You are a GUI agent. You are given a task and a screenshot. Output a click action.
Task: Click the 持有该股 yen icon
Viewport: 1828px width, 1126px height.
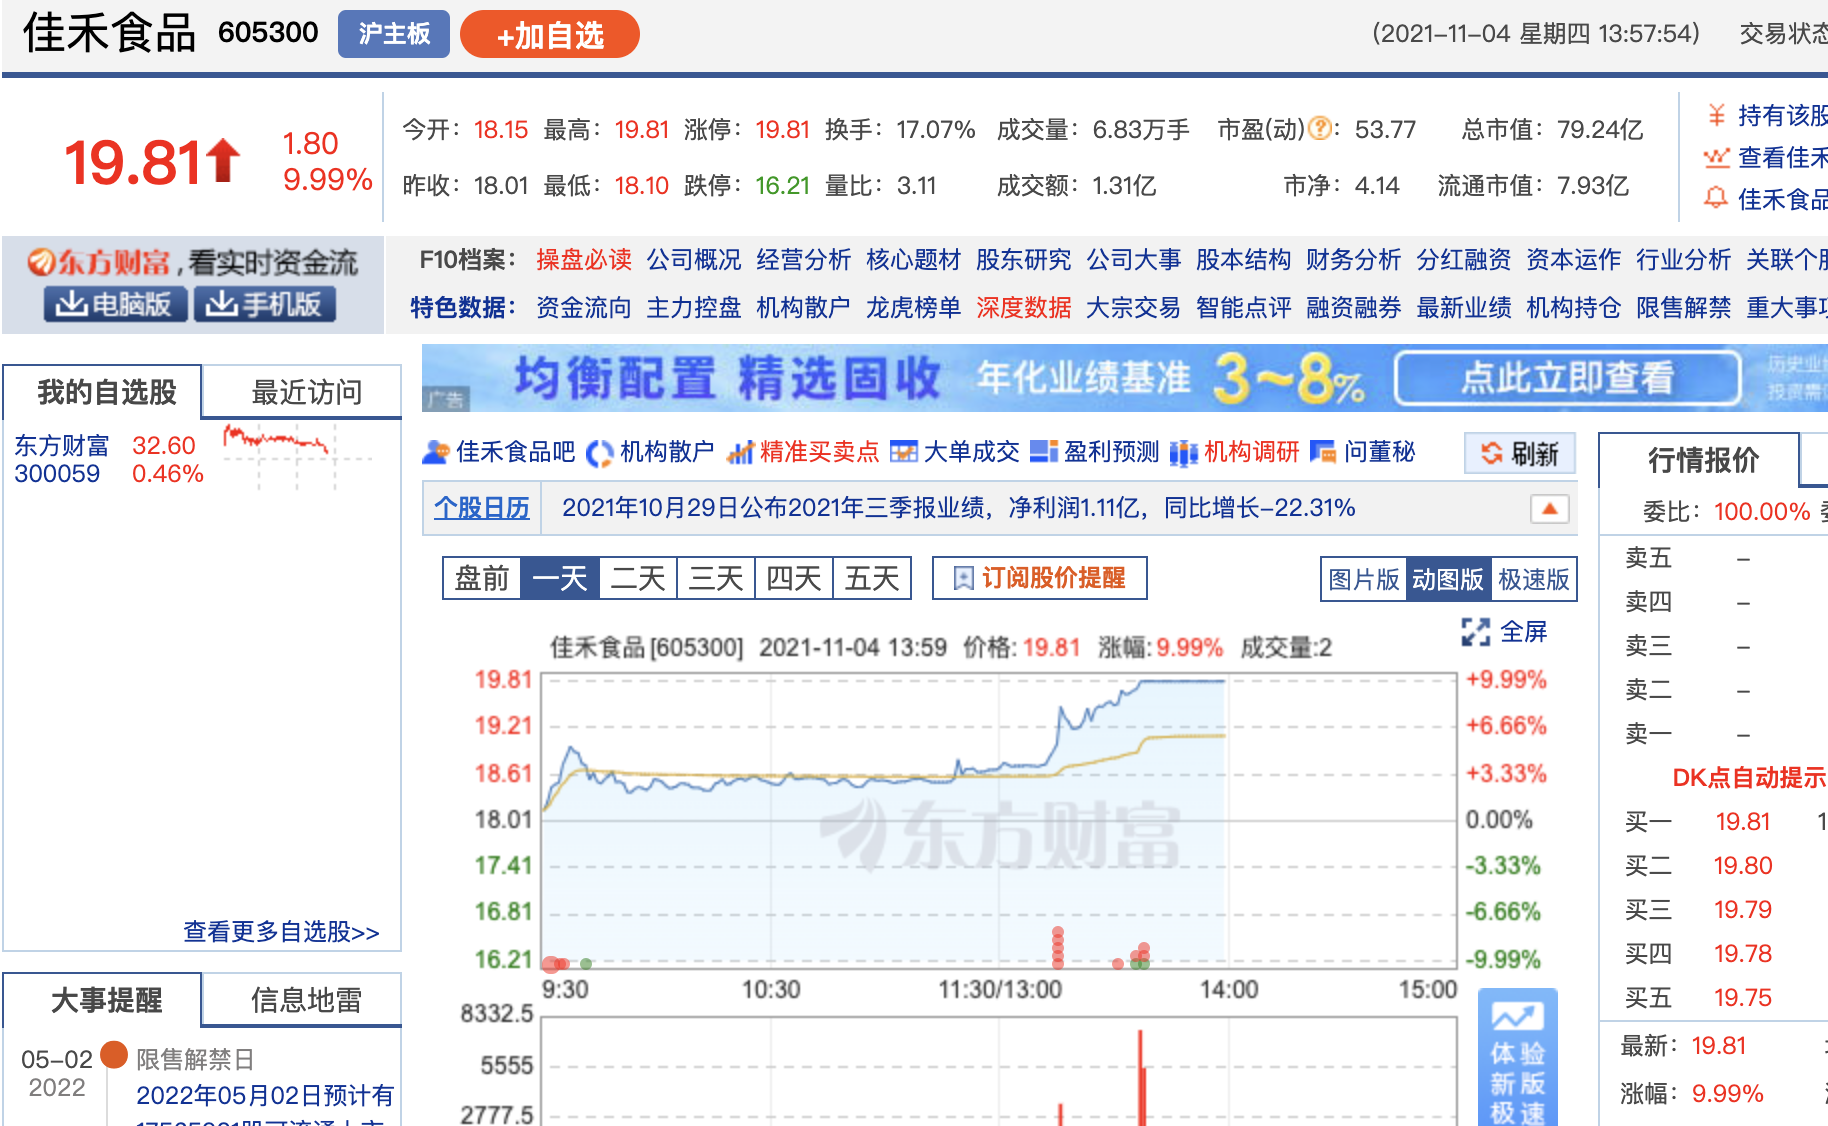pos(1717,115)
